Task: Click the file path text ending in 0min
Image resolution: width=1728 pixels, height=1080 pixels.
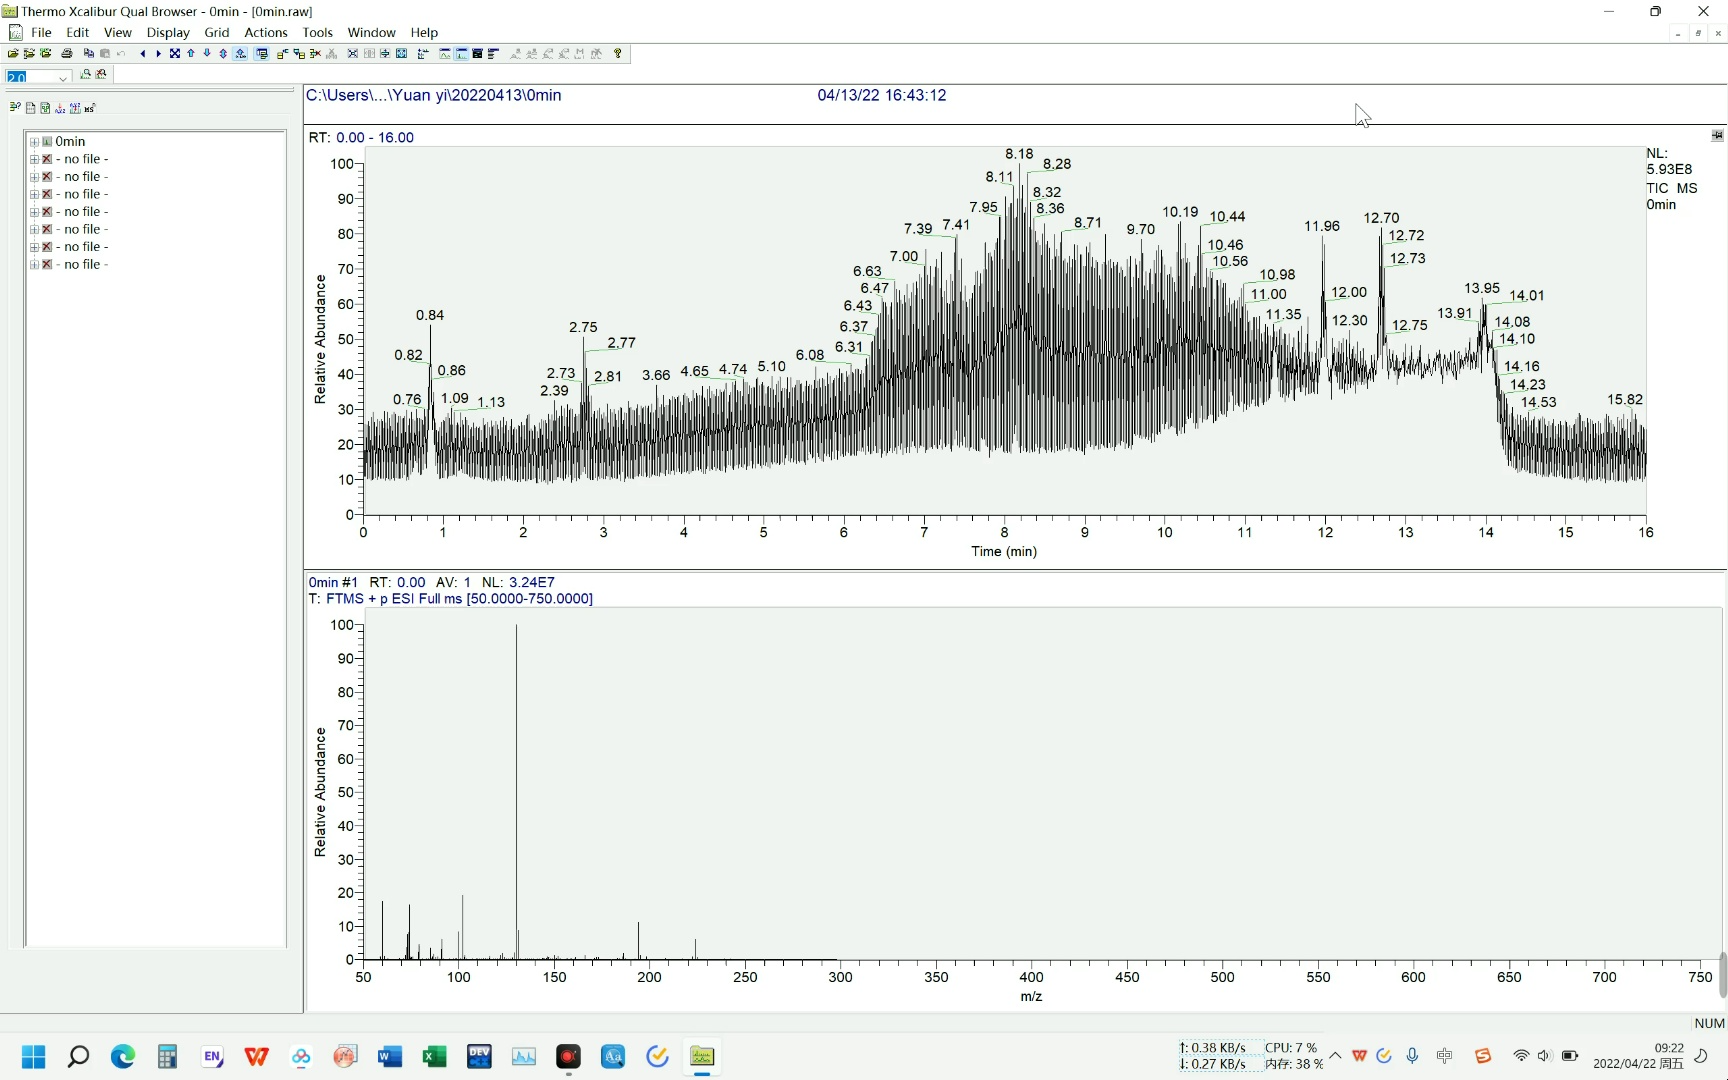Action: tap(433, 95)
